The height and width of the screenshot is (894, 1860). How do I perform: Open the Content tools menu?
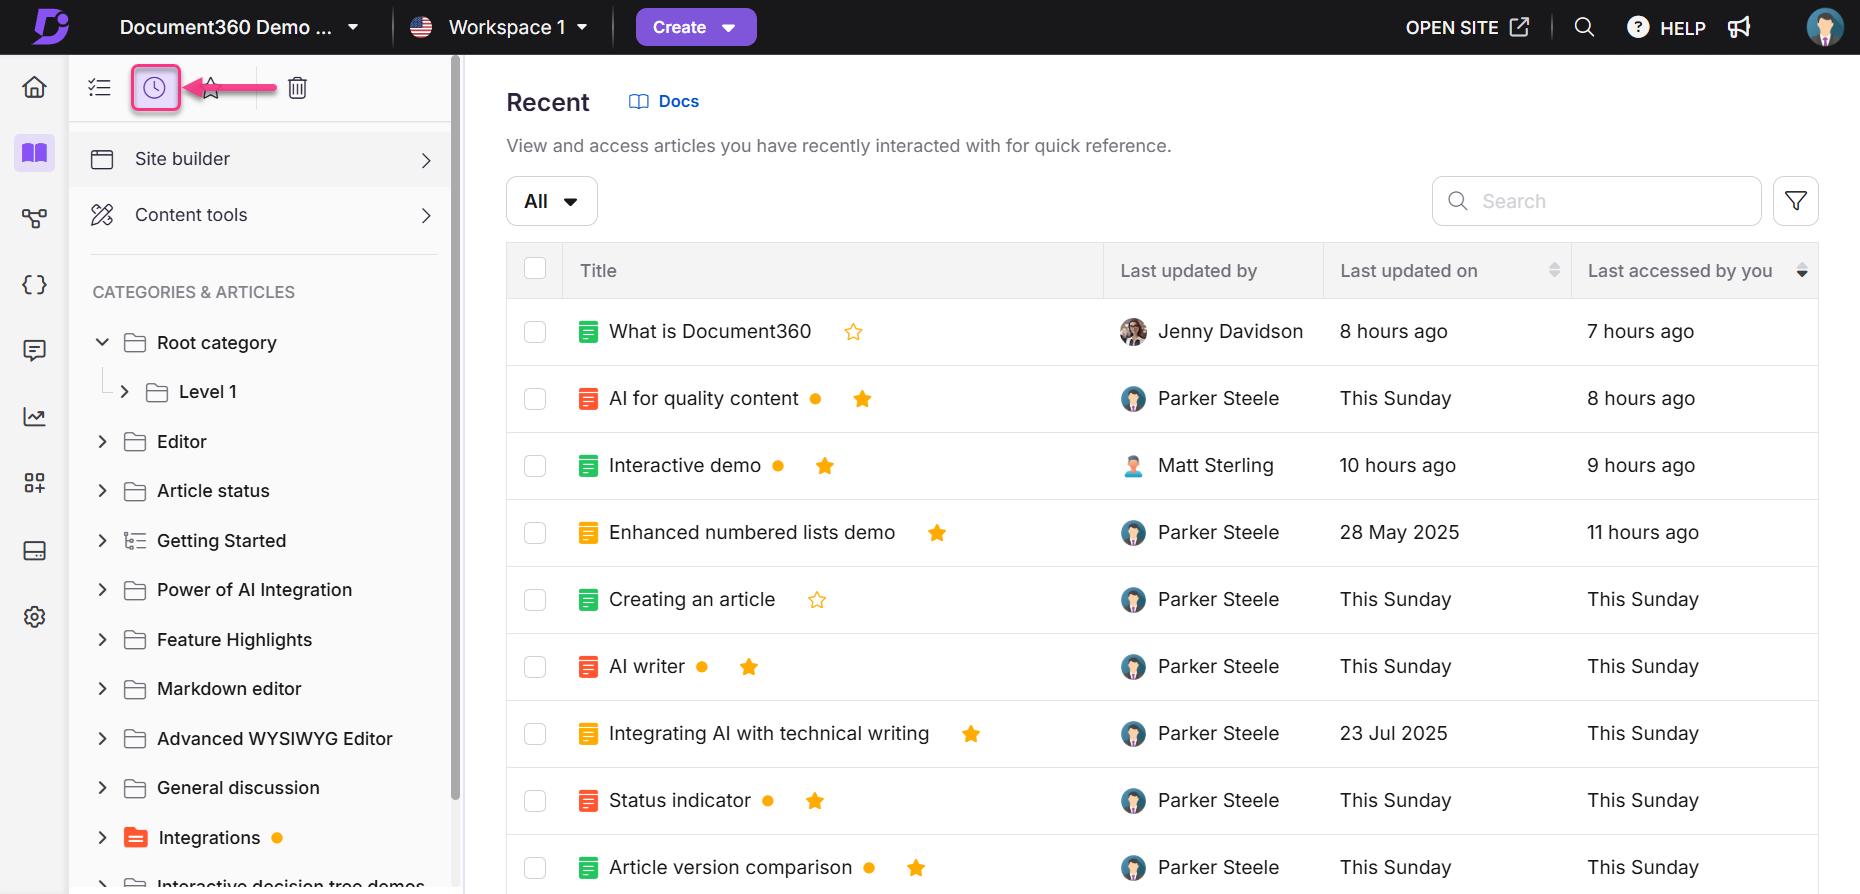(261, 215)
